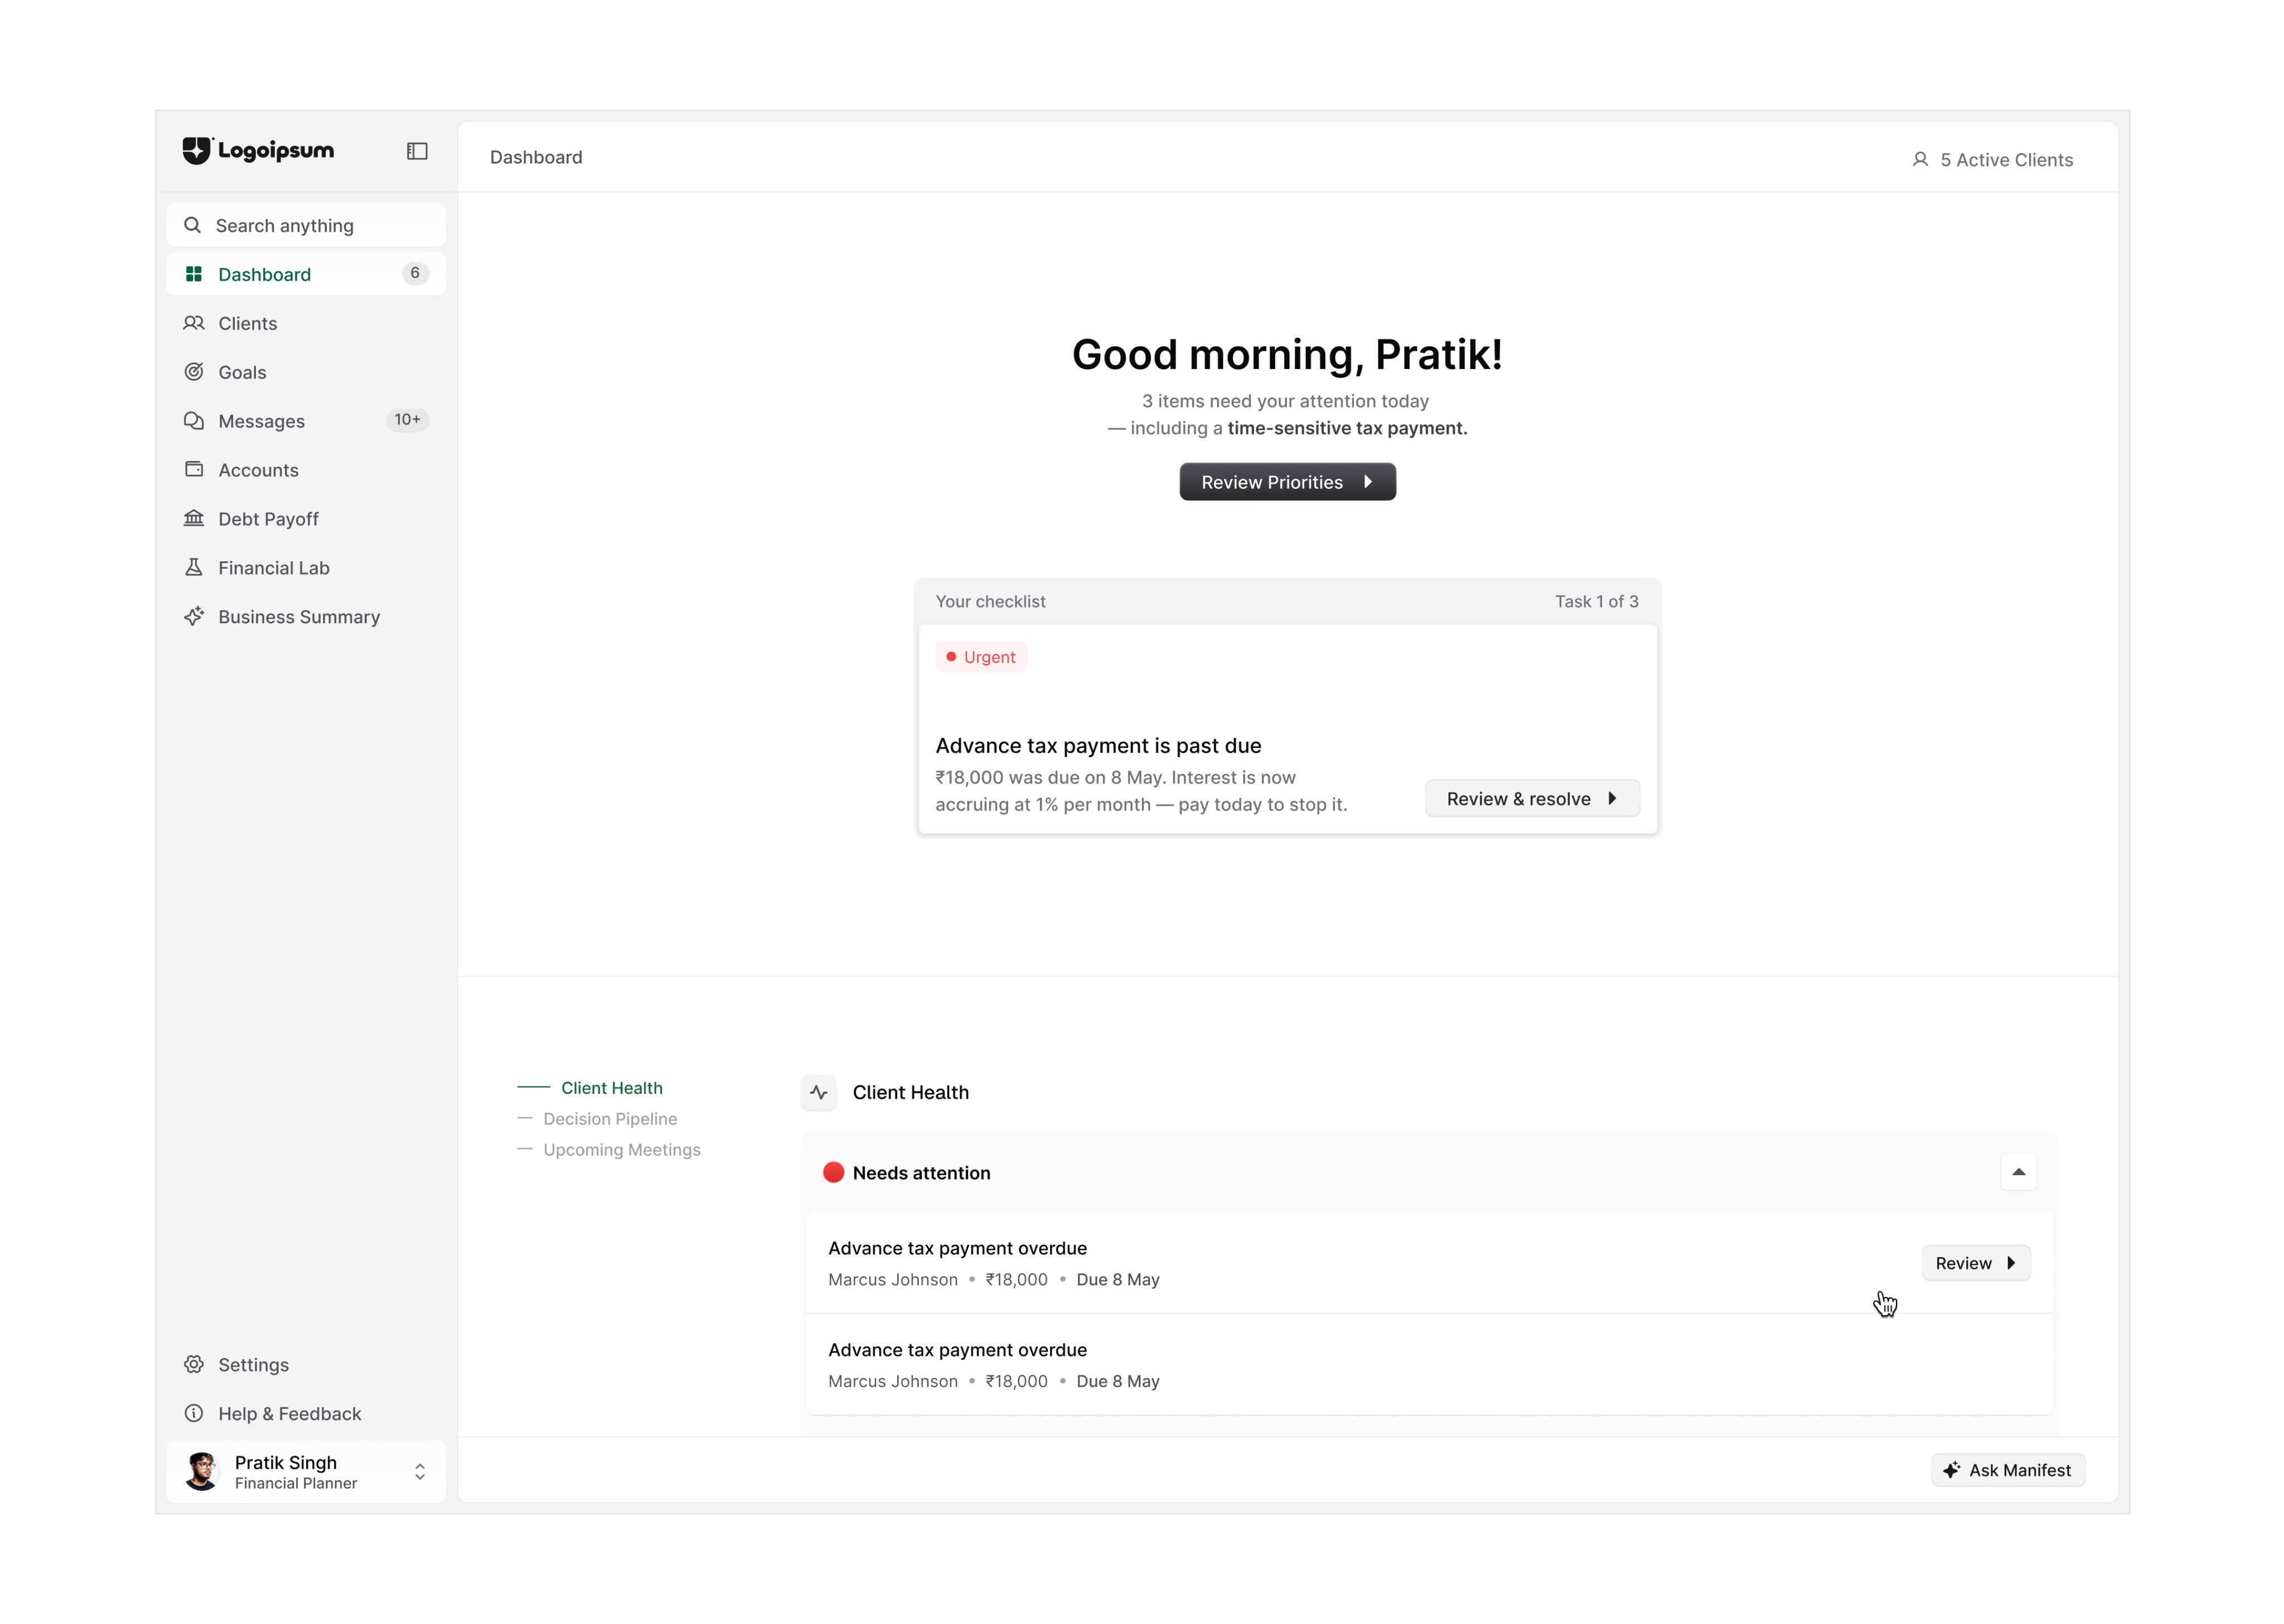The image size is (2284, 1624).
Task: Click the Goals target icon
Action: tap(194, 372)
